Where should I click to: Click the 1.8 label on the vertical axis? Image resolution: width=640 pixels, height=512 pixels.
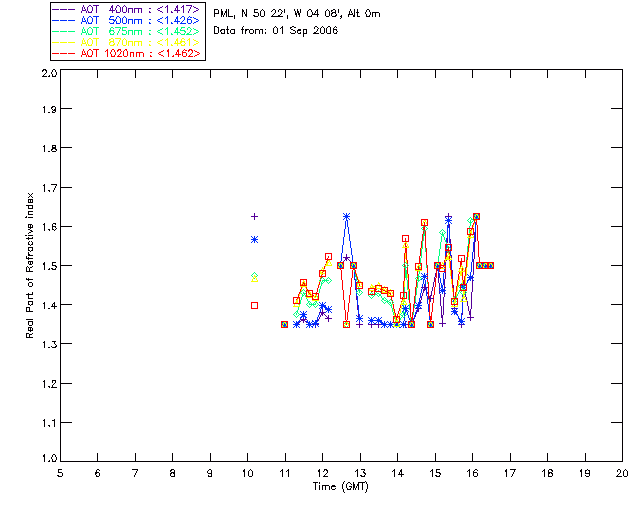click(x=49, y=148)
